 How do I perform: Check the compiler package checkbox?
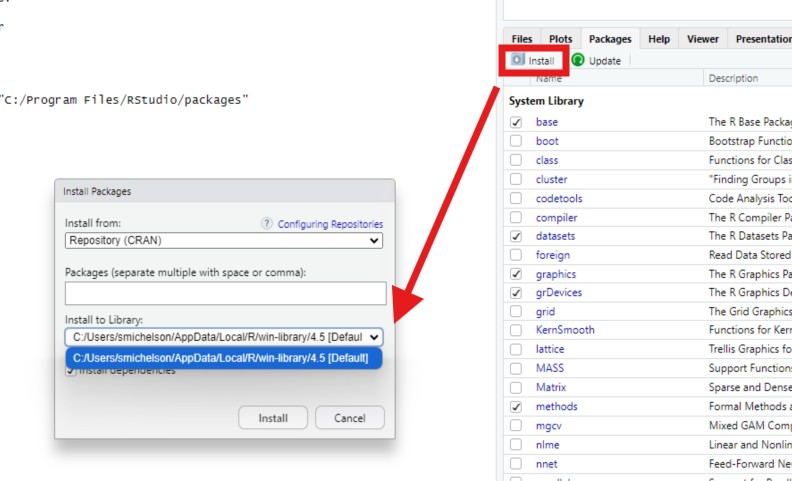516,217
